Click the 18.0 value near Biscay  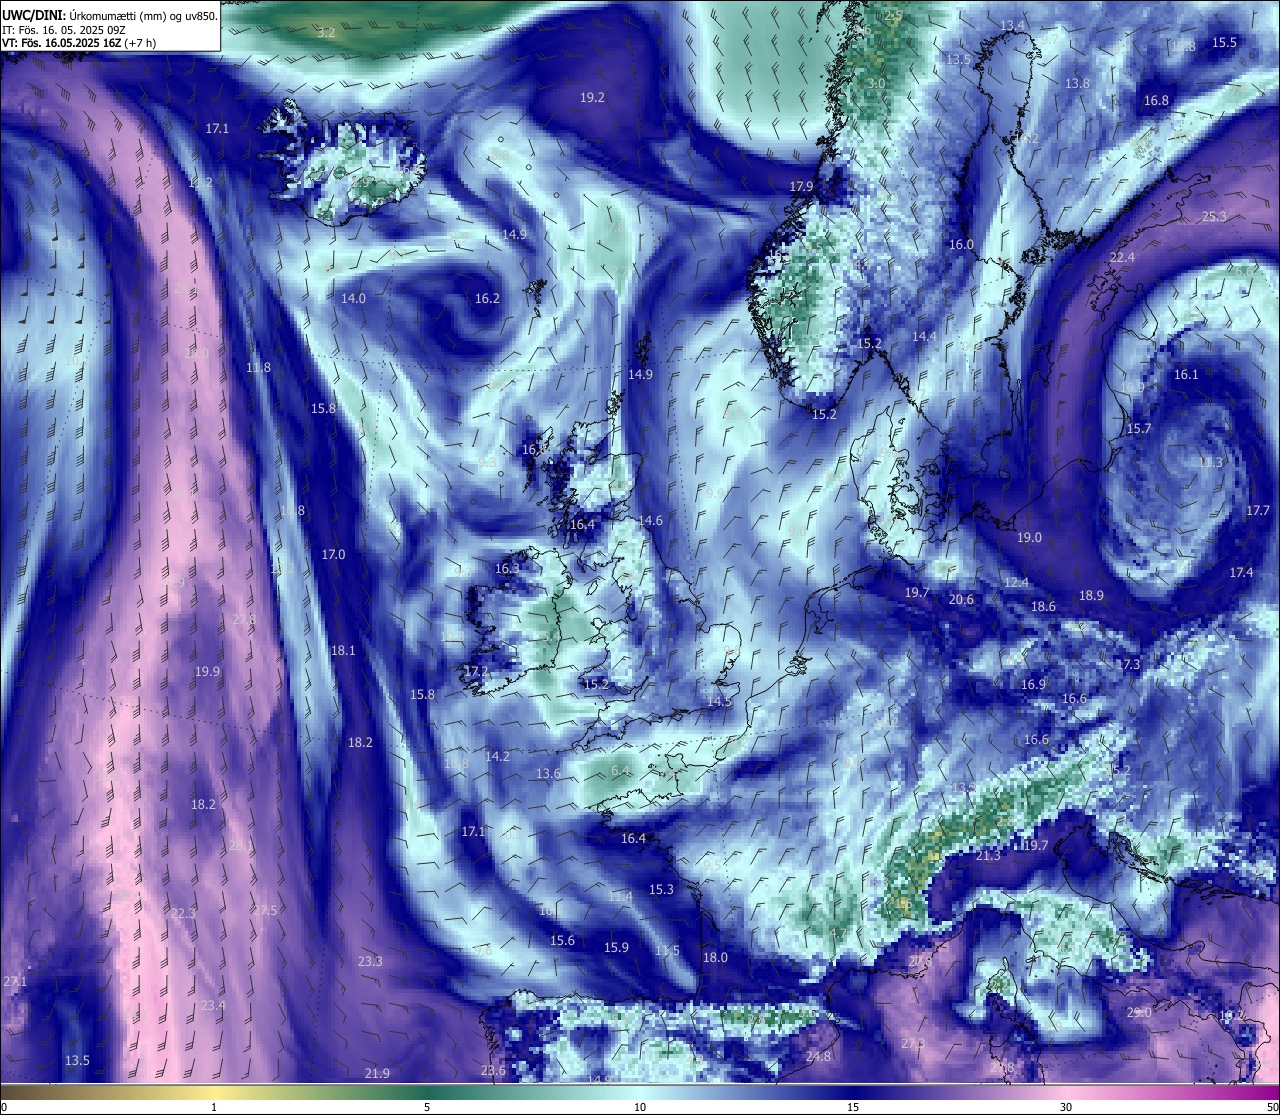click(x=715, y=957)
